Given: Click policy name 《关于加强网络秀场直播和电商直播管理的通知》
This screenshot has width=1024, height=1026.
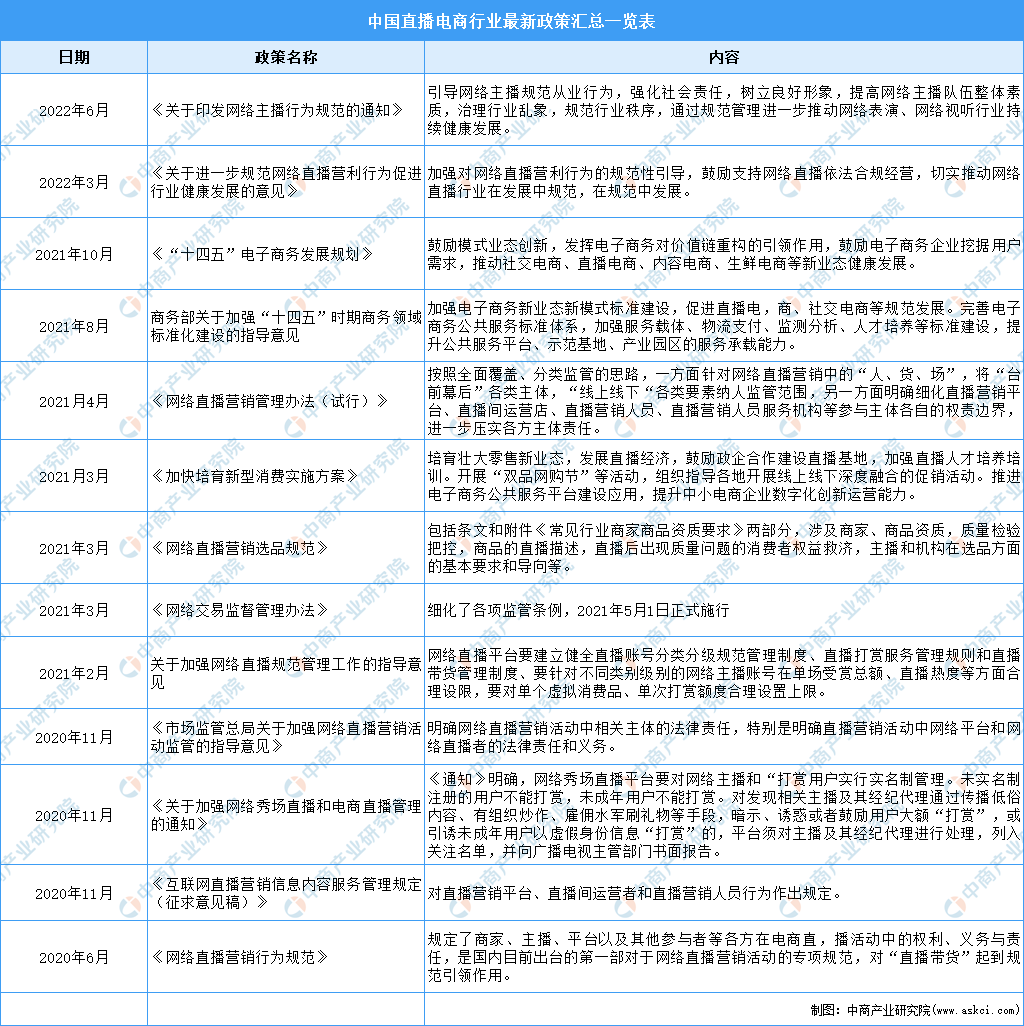Looking at the screenshot, I should click(286, 815).
